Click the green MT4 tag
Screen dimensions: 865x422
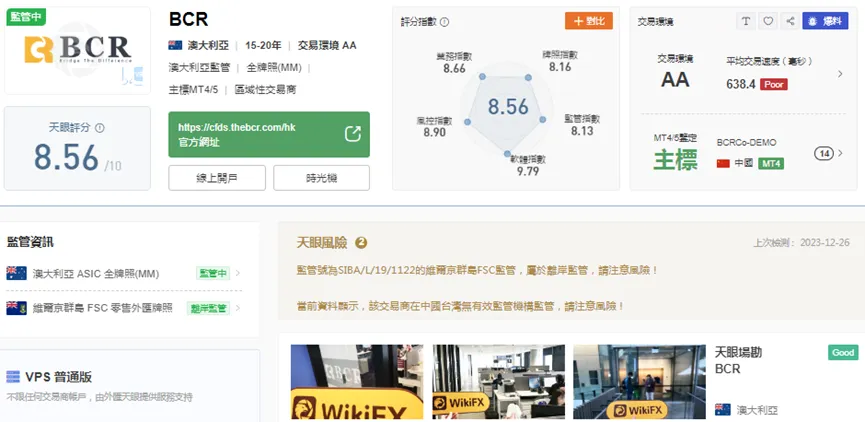pyautogui.click(x=771, y=164)
